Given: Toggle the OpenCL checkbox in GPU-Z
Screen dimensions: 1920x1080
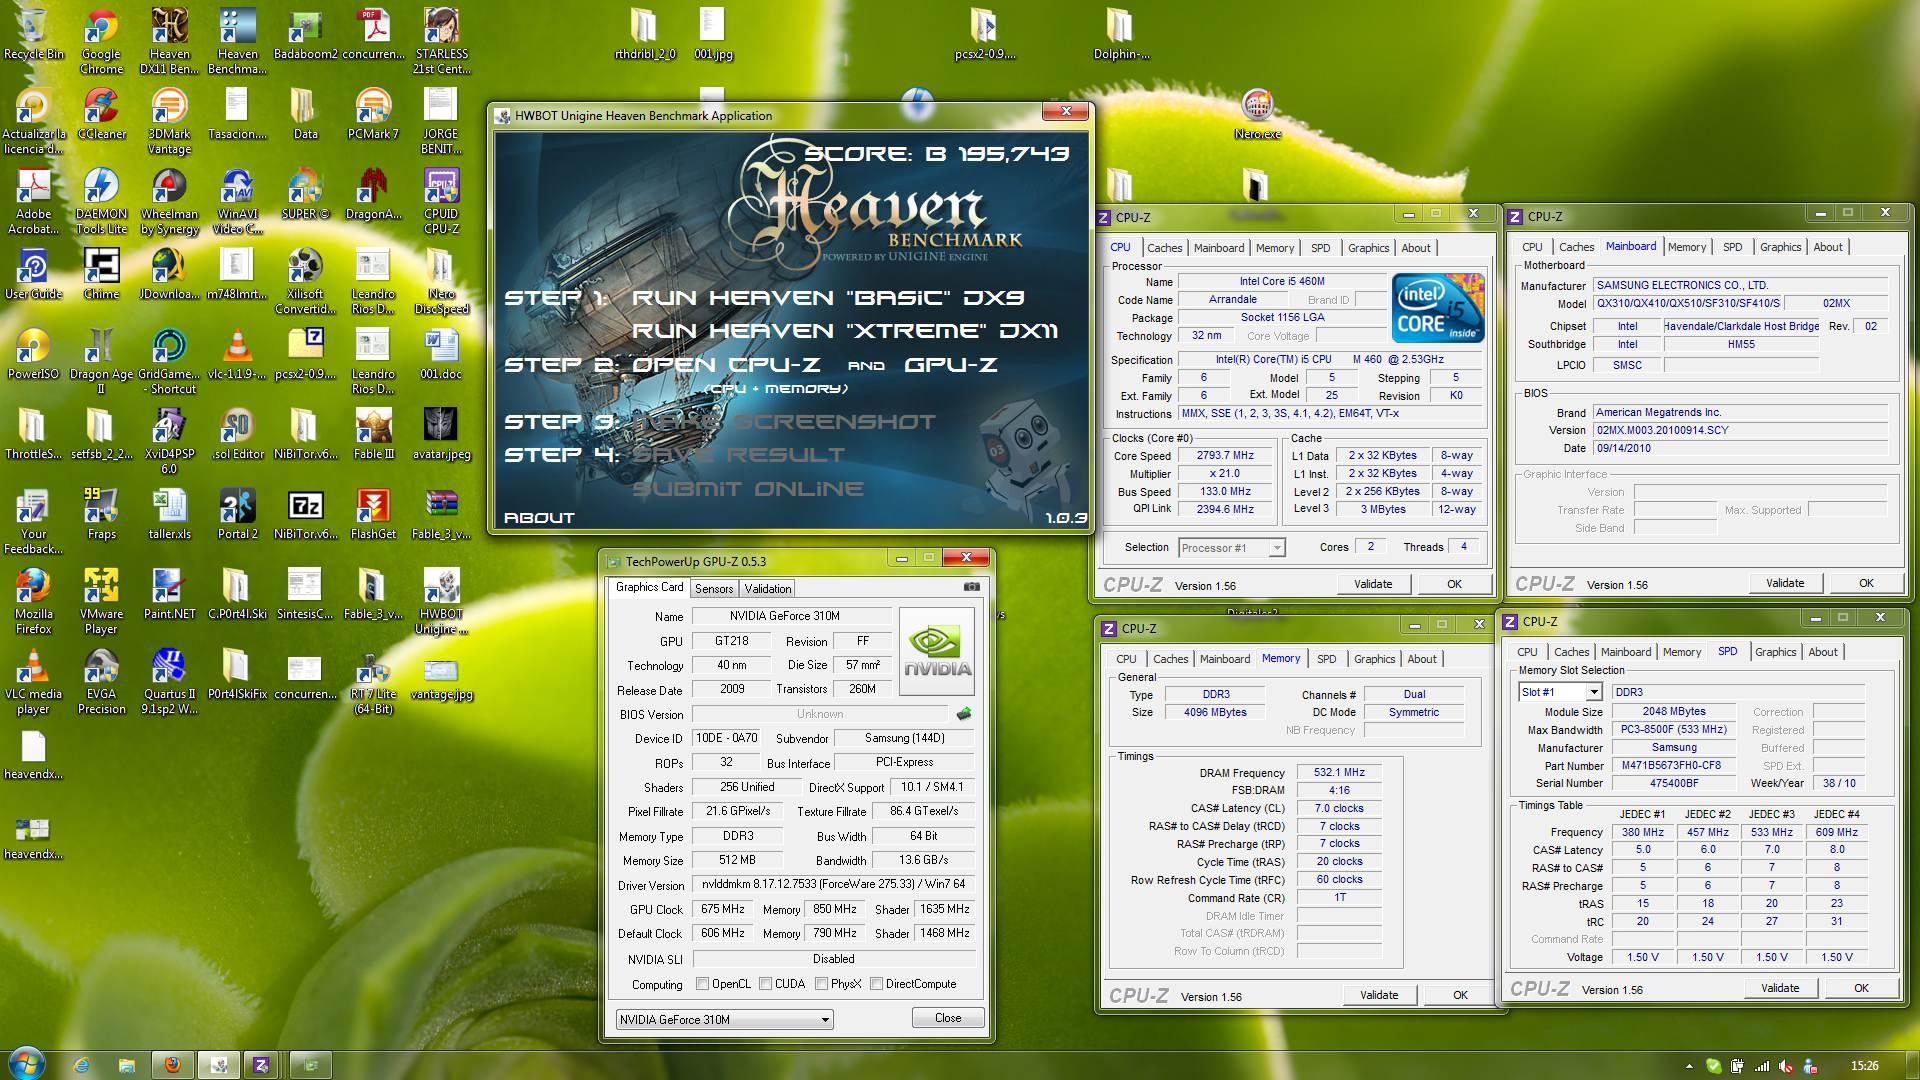Looking at the screenshot, I should click(x=702, y=984).
